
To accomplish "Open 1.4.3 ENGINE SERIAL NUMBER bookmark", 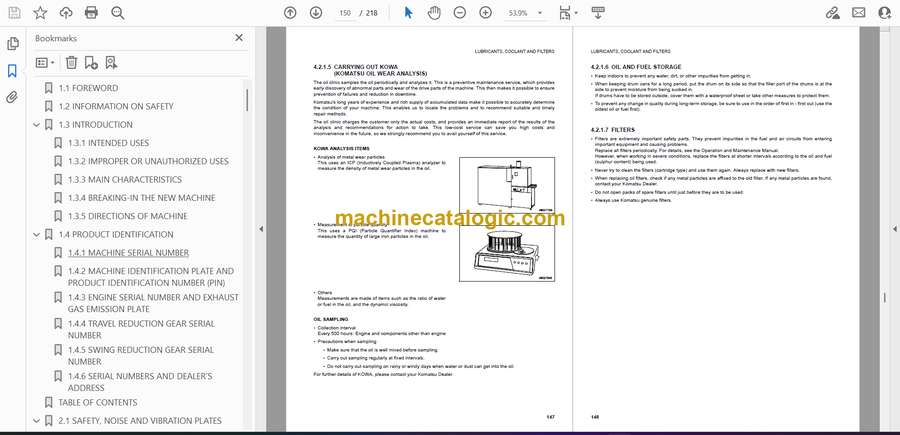I will click(153, 303).
